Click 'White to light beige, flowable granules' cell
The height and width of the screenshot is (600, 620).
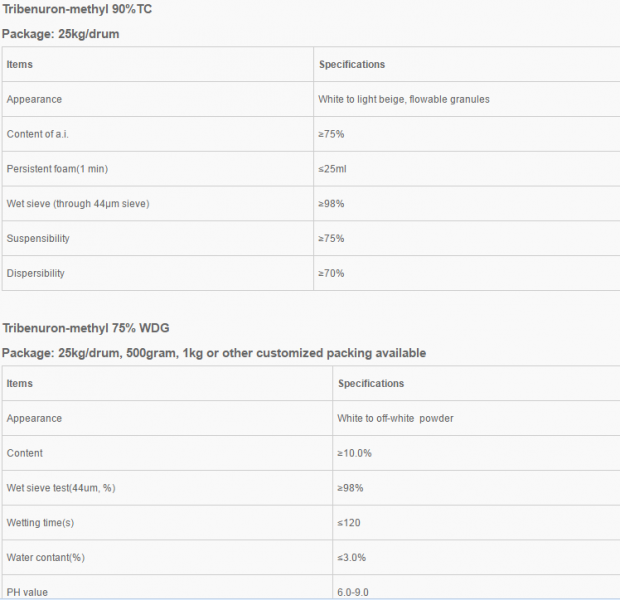[467, 99]
